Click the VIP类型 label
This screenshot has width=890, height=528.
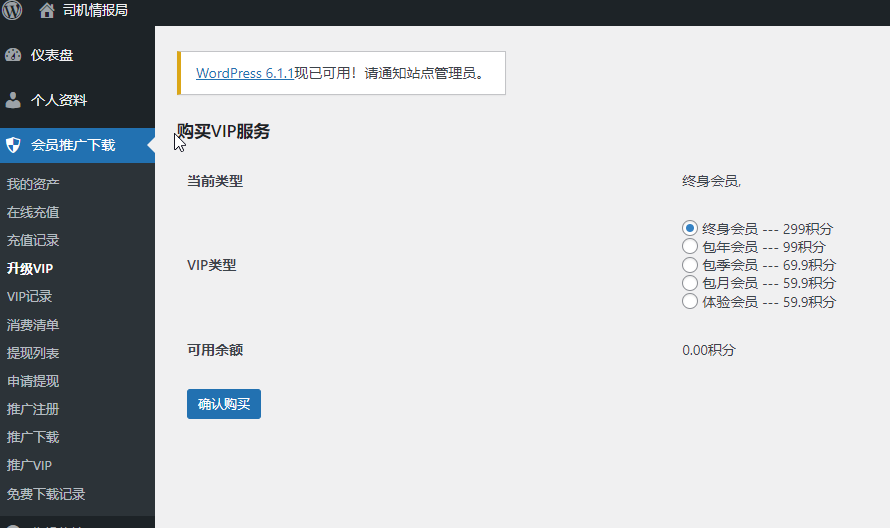(212, 265)
